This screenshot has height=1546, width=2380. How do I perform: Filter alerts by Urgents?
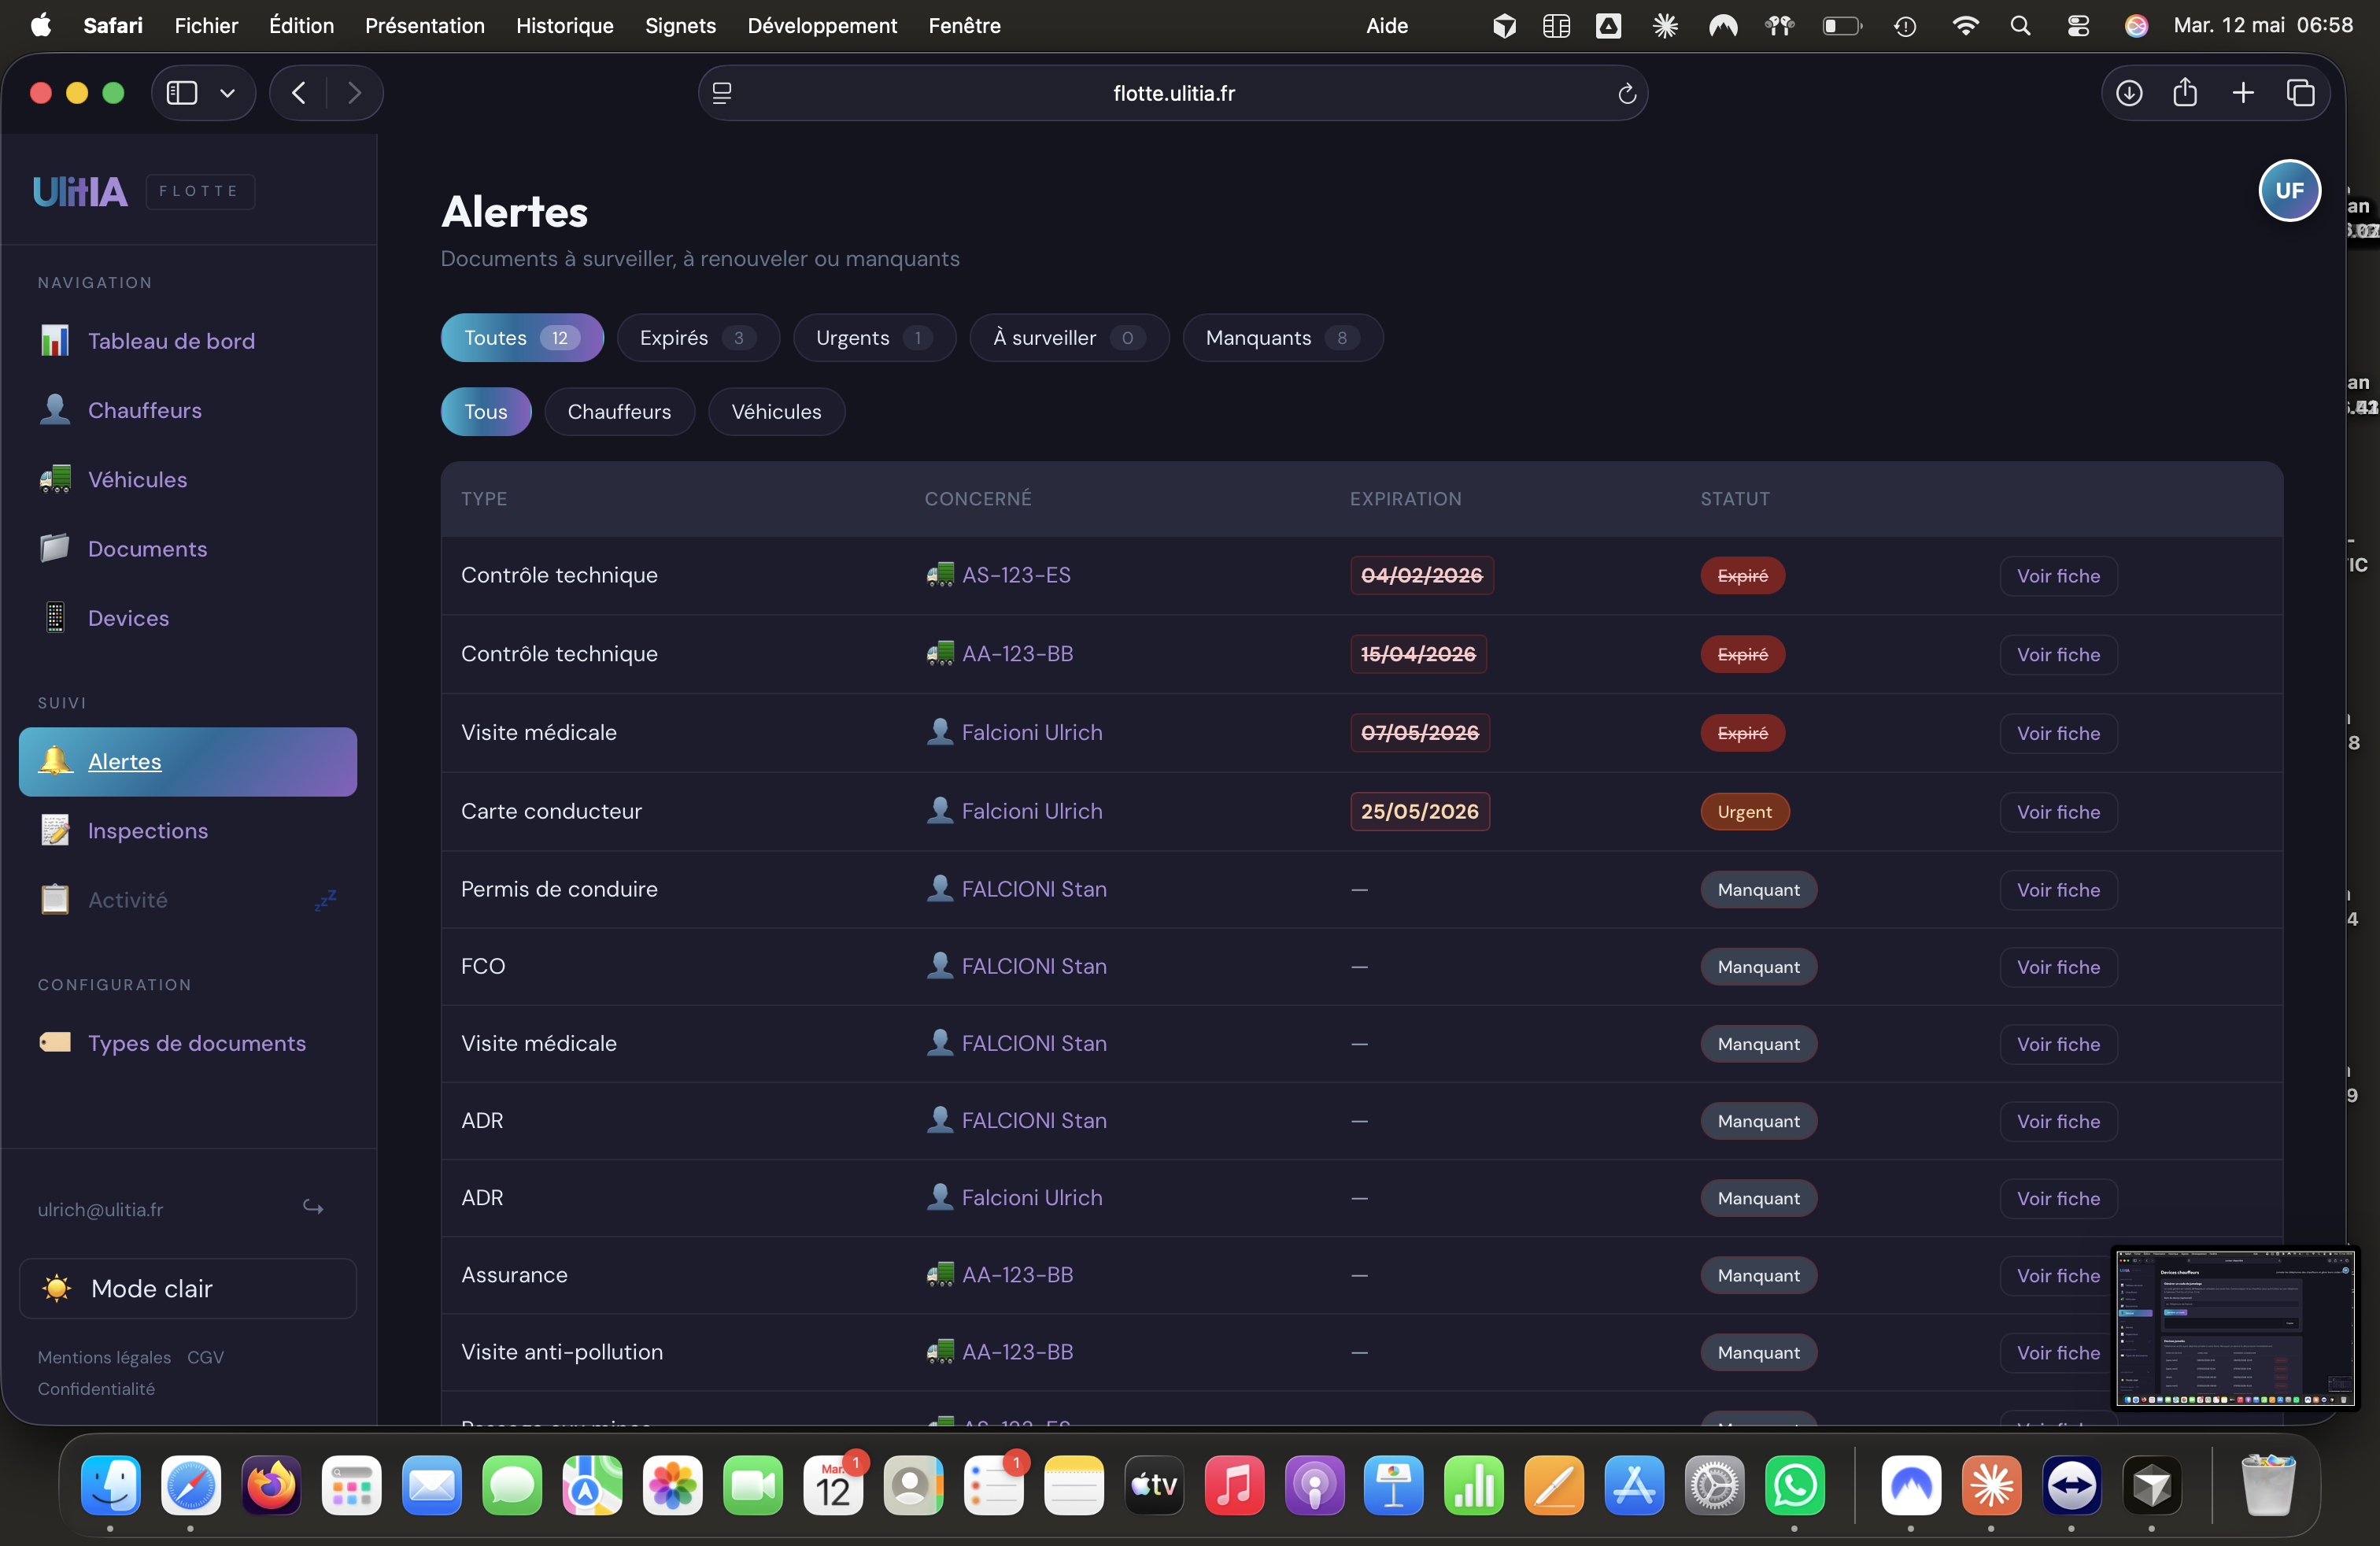point(874,338)
